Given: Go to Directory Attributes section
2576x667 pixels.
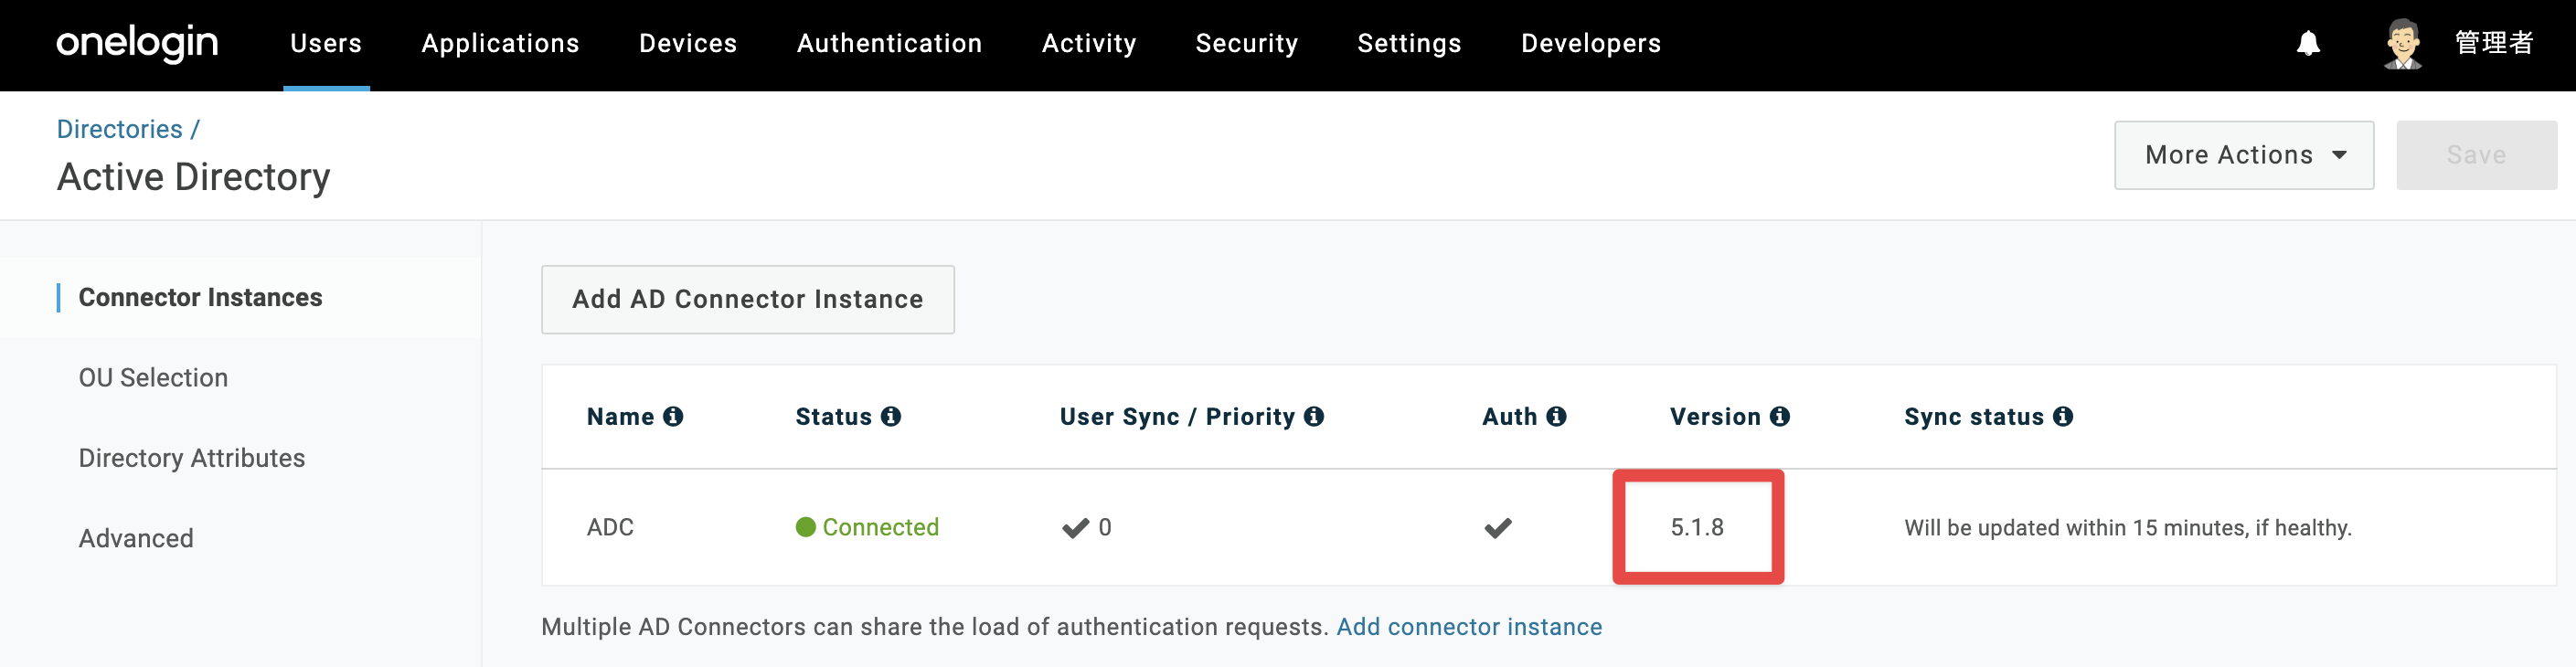Looking at the screenshot, I should (192, 458).
